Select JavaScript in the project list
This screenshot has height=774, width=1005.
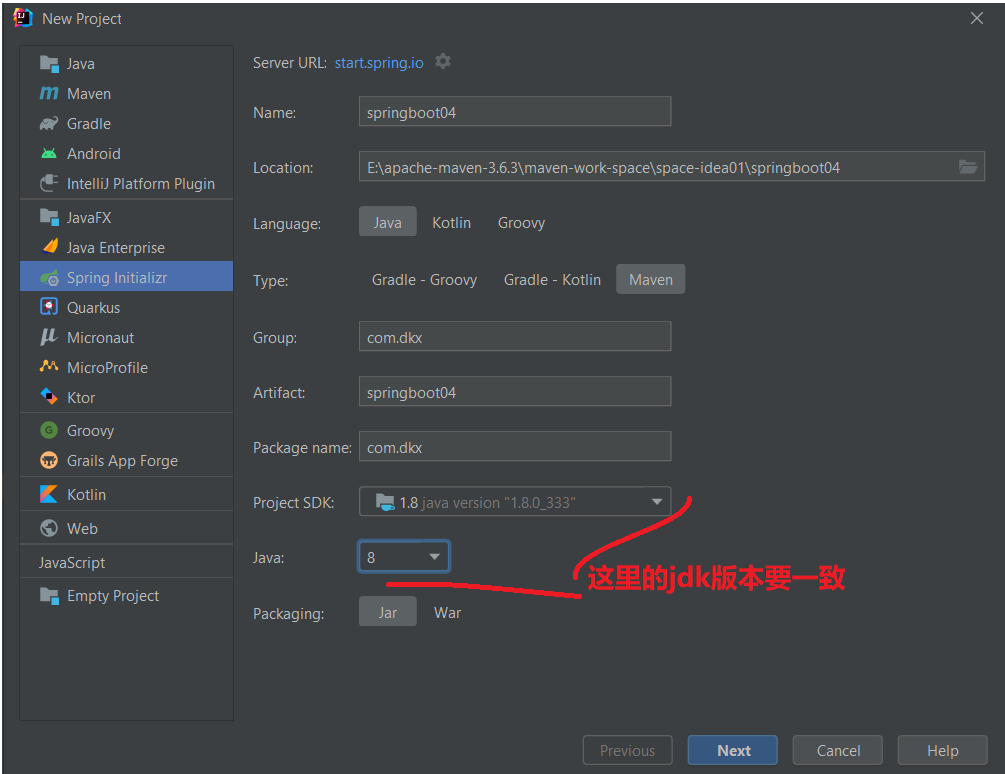point(71,562)
